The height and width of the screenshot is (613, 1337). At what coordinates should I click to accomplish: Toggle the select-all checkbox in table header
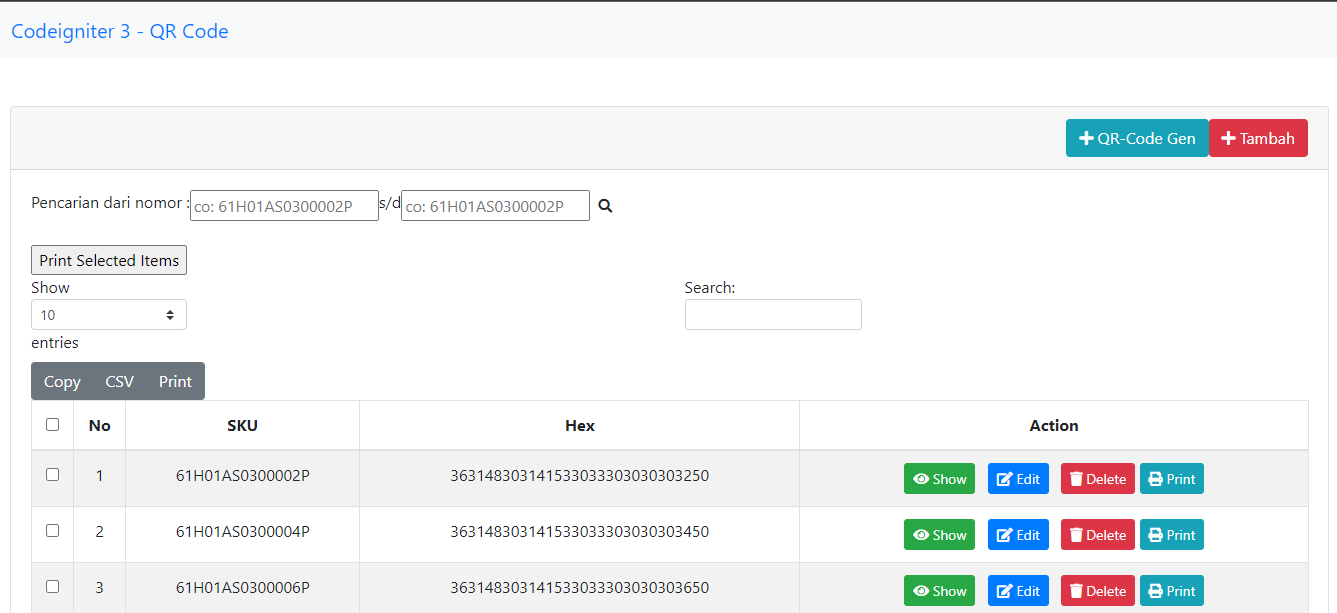53,425
